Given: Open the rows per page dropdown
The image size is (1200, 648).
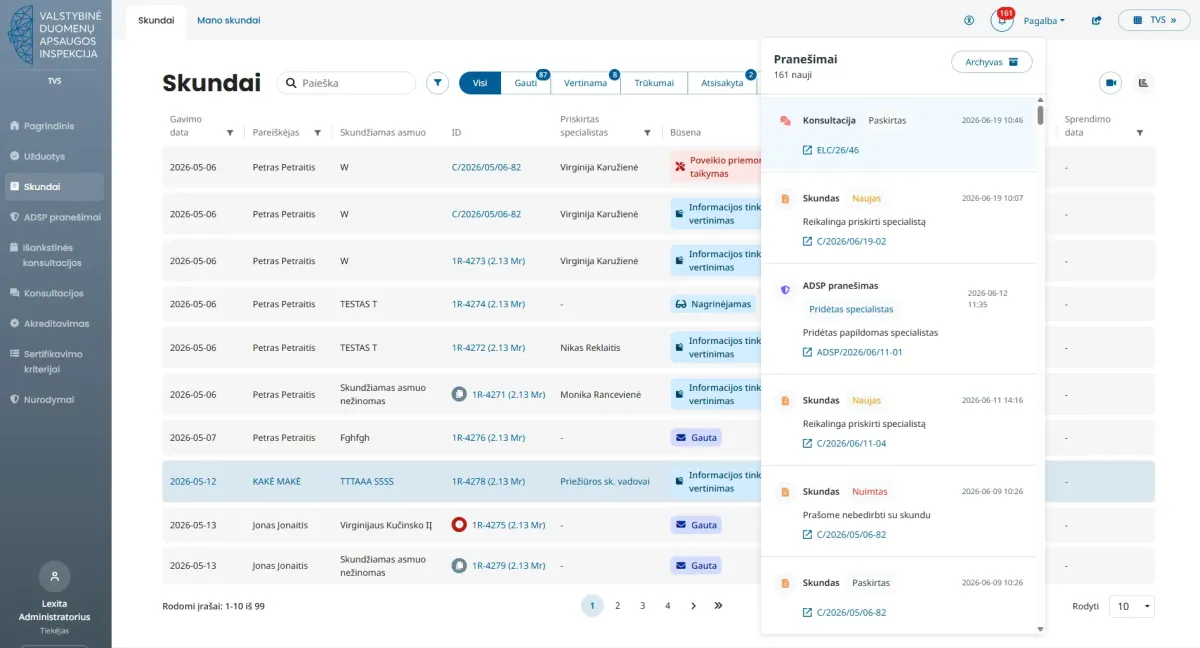Looking at the screenshot, I should 1131,606.
